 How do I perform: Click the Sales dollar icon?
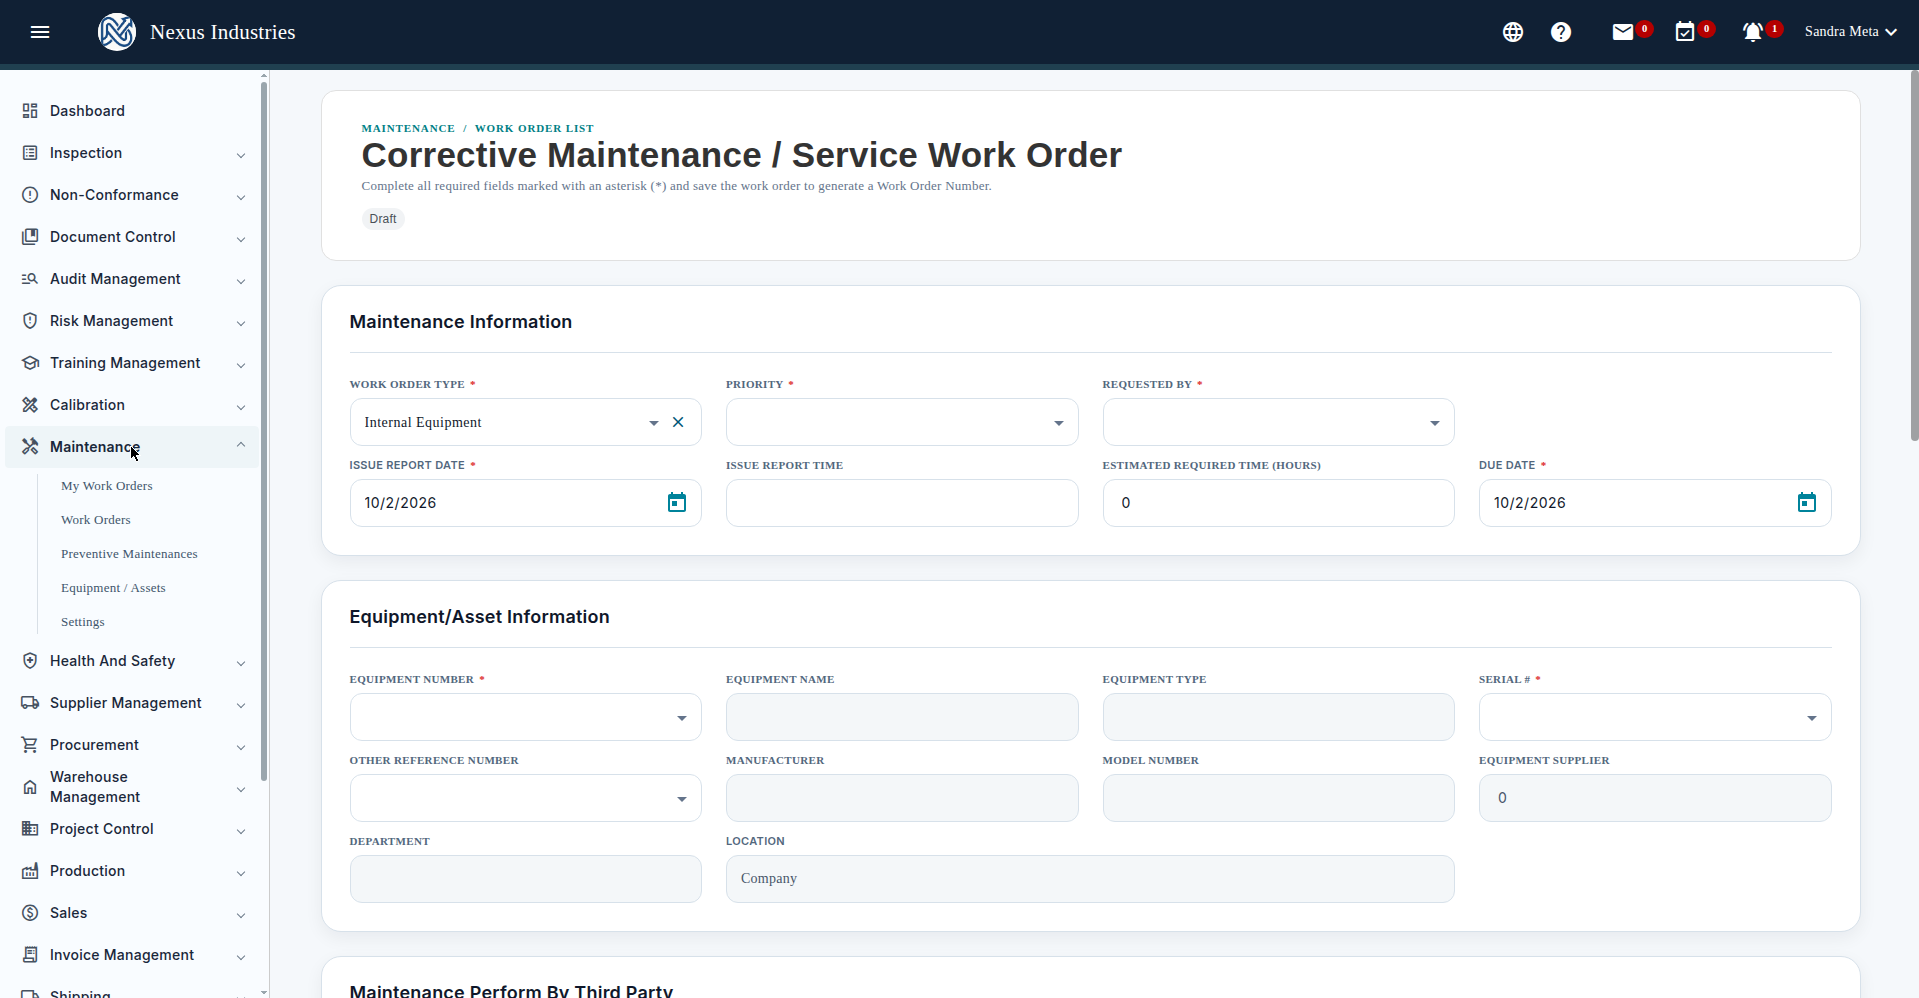tap(30, 913)
